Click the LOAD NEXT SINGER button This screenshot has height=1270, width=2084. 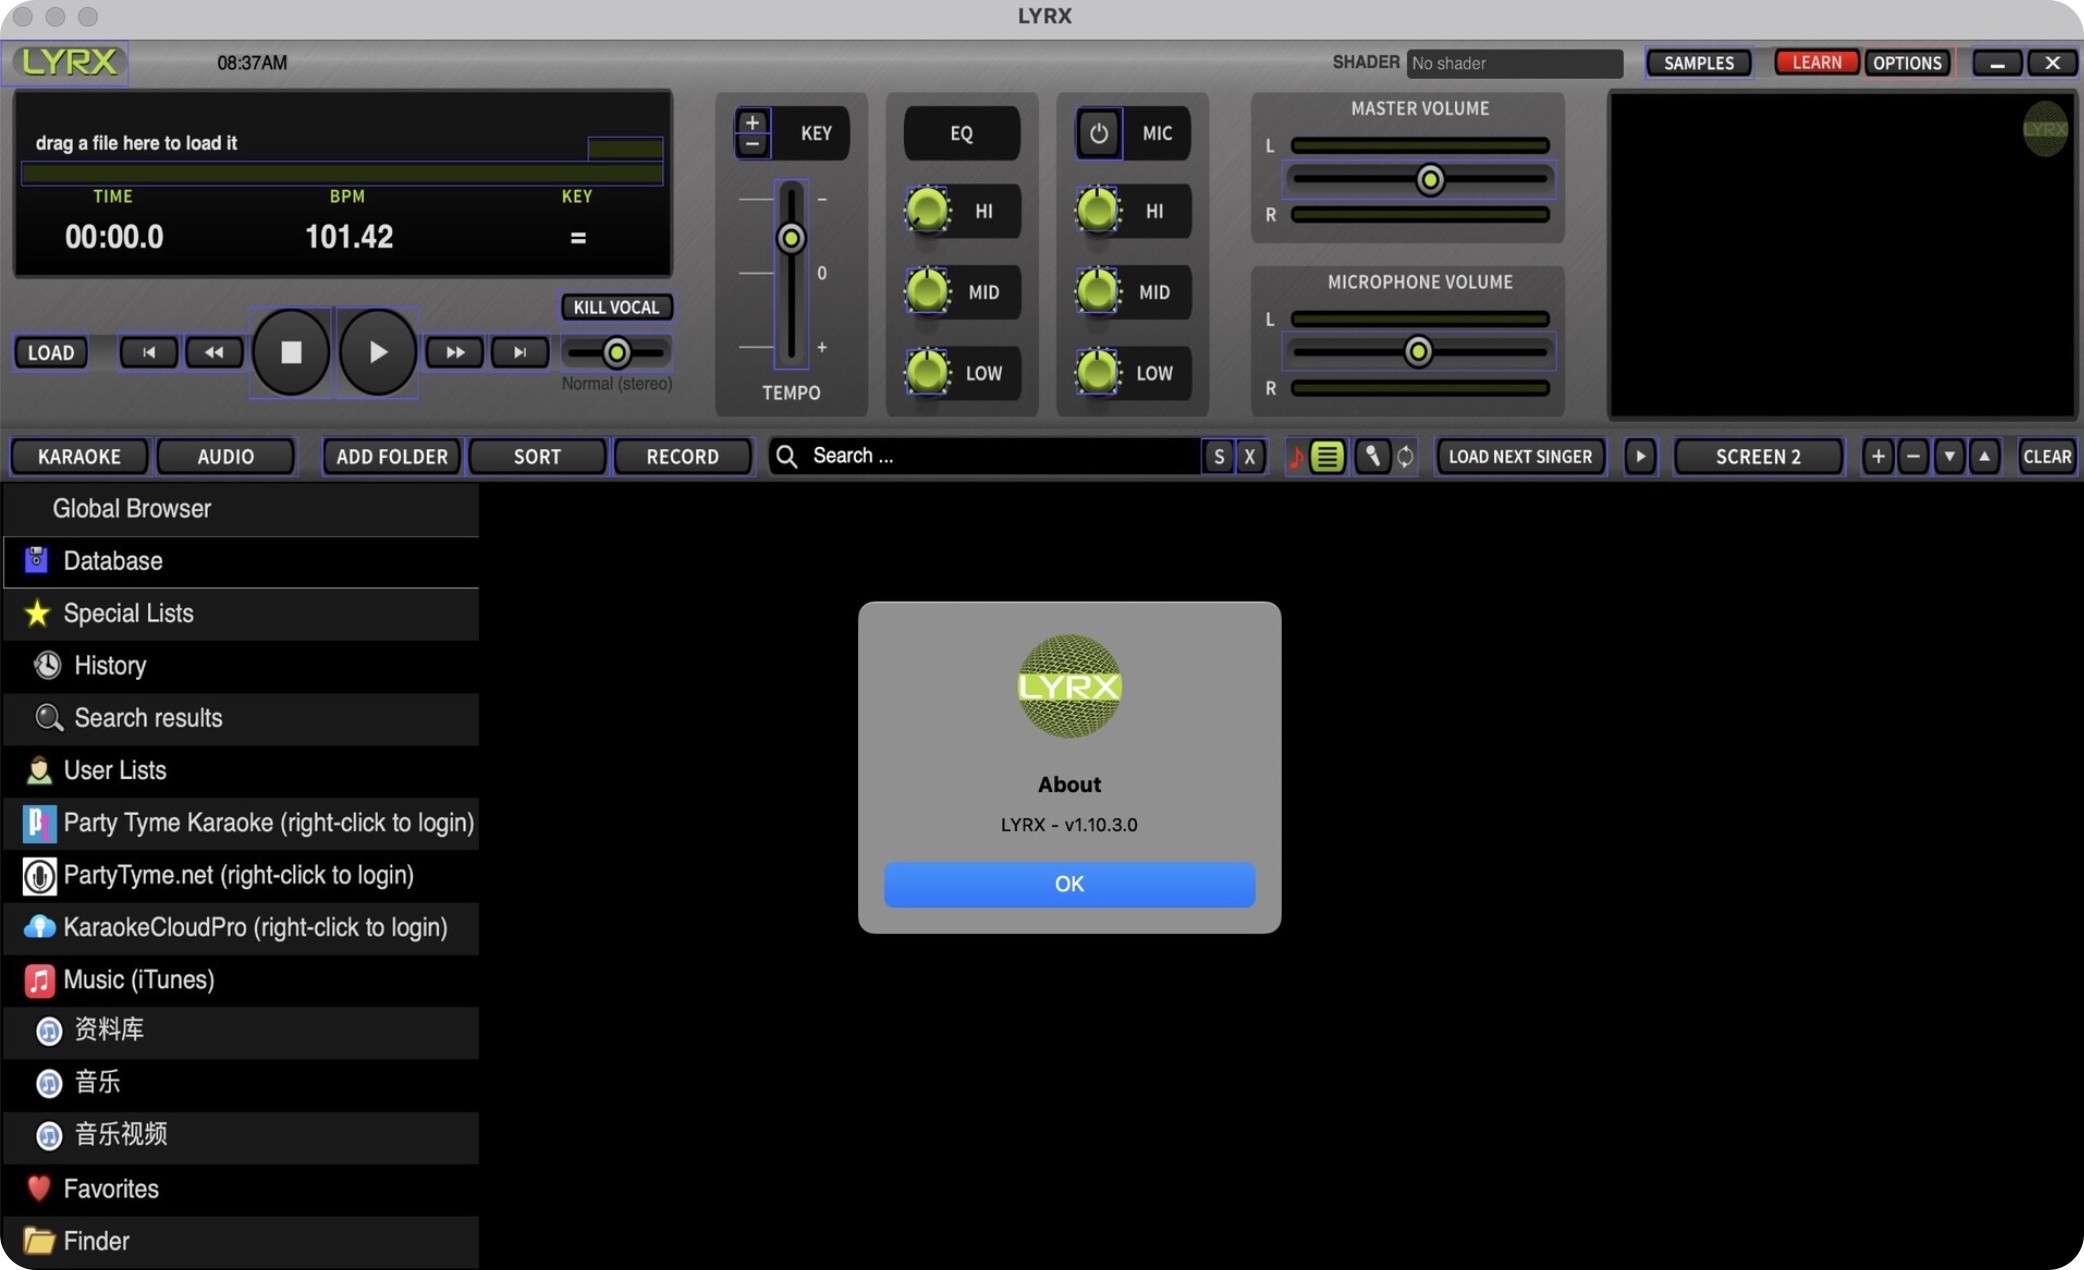tap(1519, 456)
